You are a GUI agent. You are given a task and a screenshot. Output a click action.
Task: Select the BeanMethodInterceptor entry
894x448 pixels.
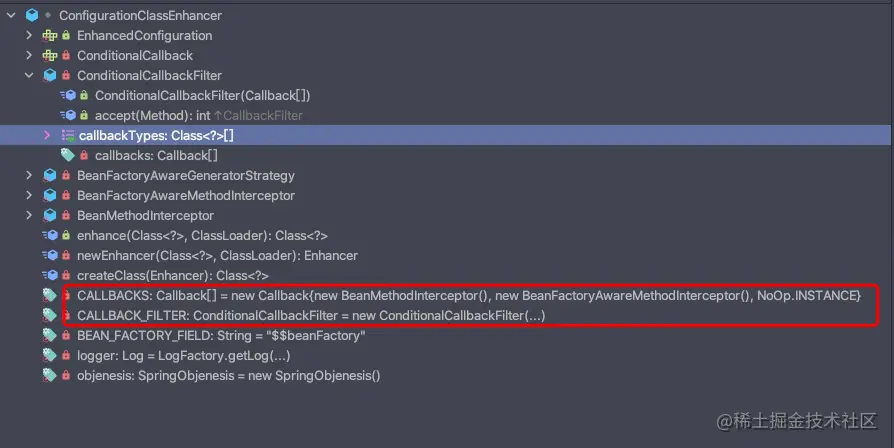145,215
